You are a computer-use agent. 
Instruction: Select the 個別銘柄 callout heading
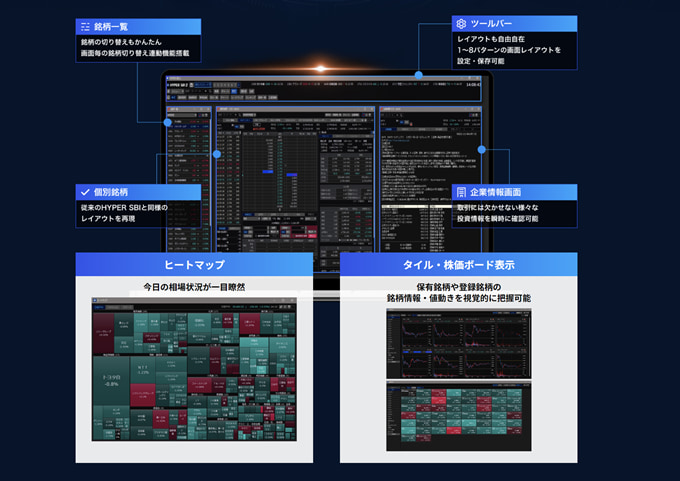point(138,192)
